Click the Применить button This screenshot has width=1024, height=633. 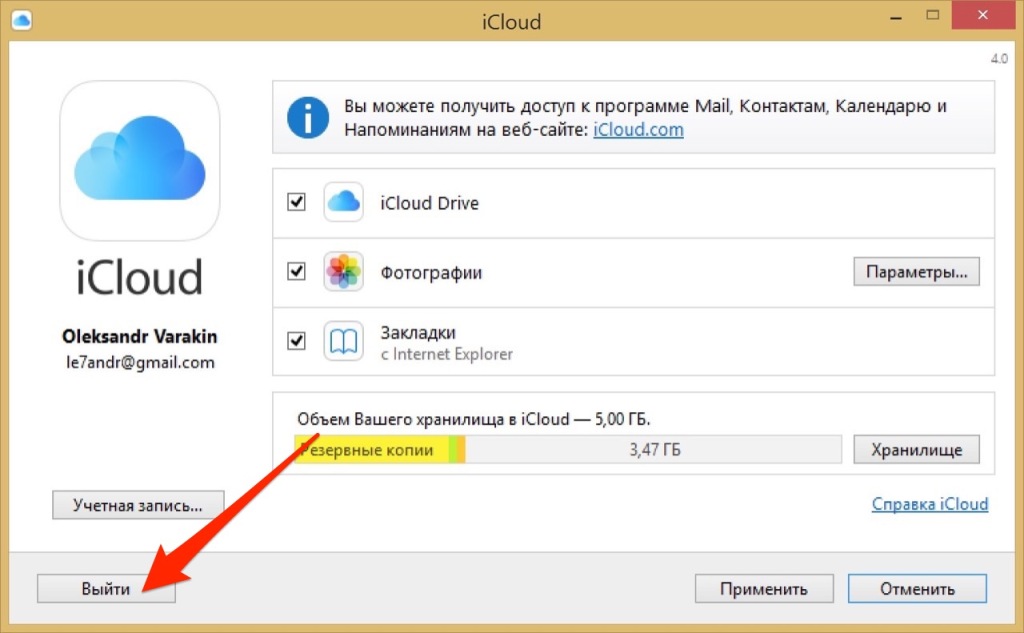point(763,589)
